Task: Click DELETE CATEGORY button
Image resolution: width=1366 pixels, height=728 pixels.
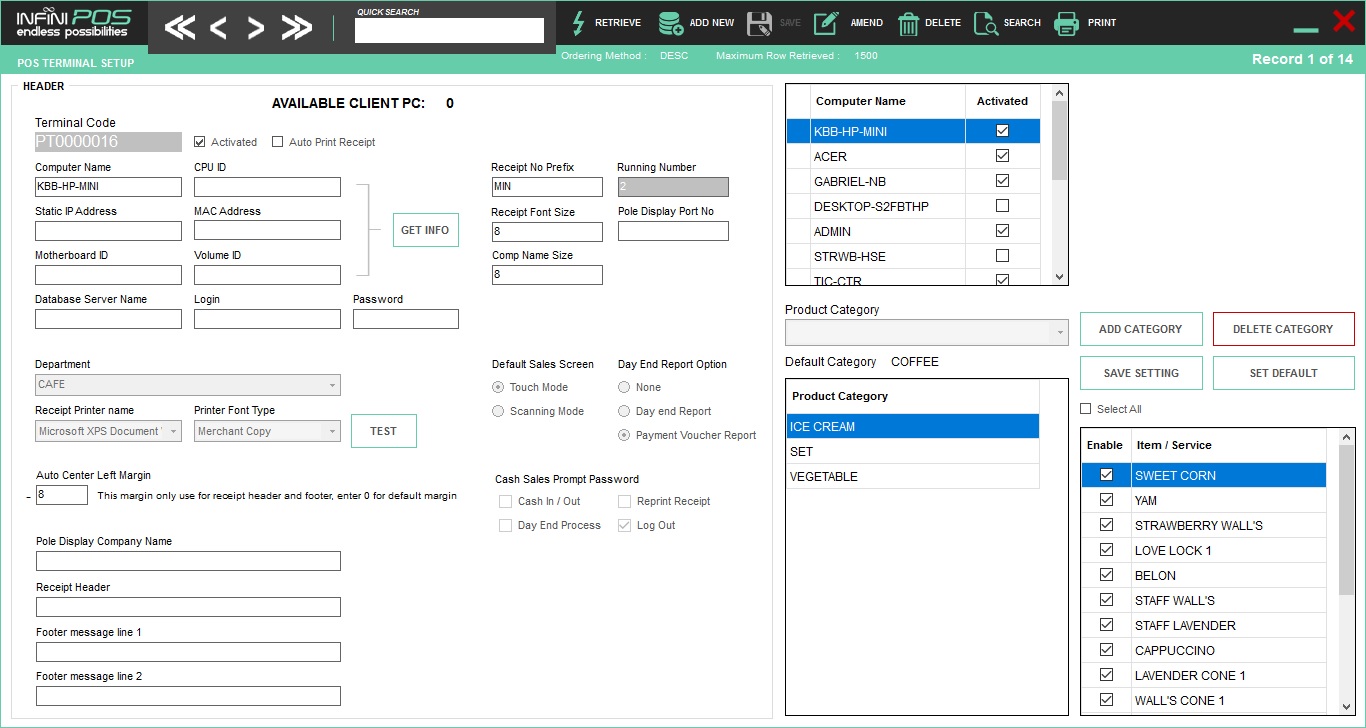Action: pyautogui.click(x=1283, y=329)
